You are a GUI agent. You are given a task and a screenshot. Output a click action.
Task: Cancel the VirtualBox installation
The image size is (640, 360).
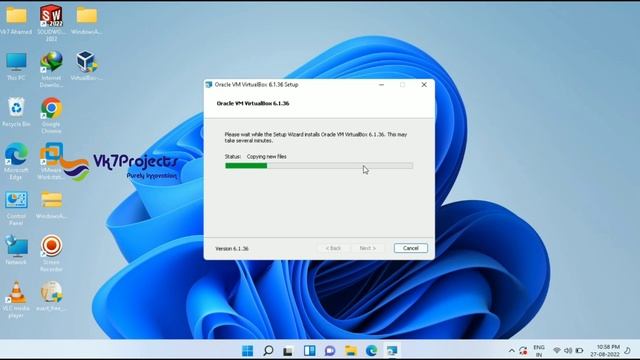click(411, 248)
